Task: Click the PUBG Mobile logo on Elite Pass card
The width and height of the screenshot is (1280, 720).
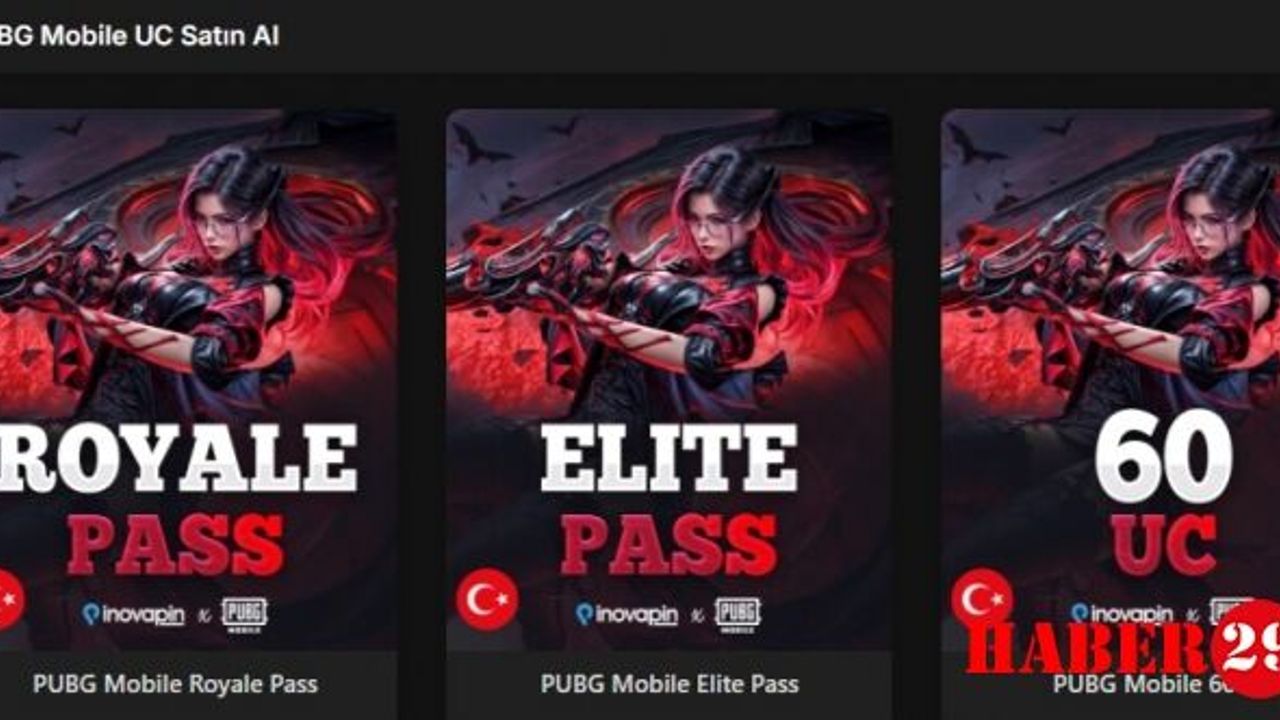Action: (x=737, y=614)
